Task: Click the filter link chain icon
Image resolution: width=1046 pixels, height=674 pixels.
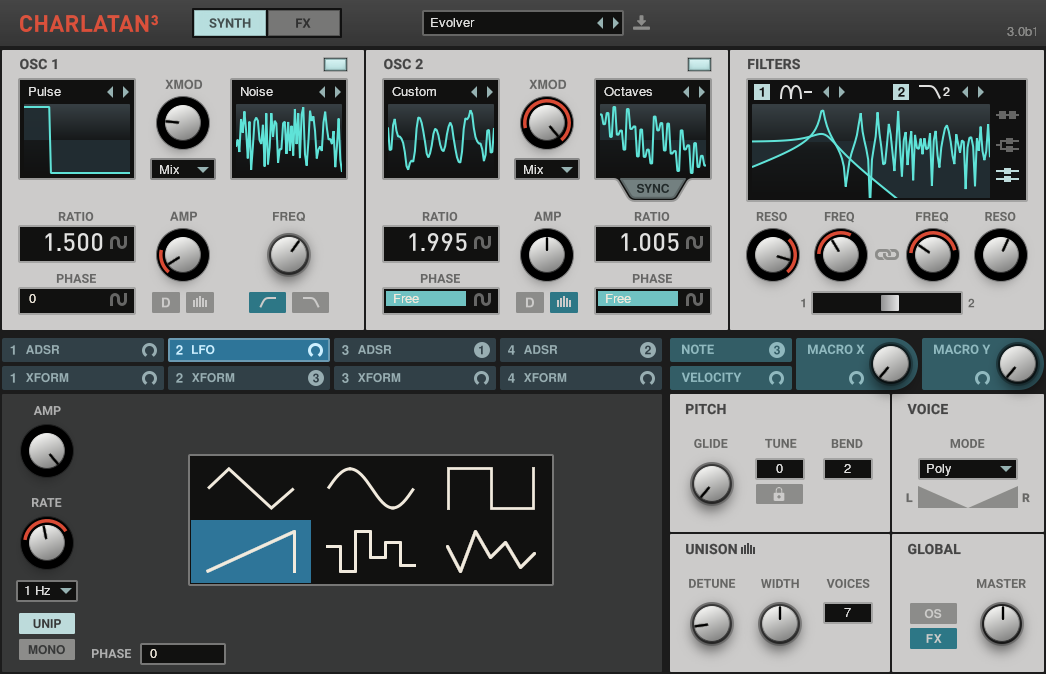Action: [x=887, y=255]
